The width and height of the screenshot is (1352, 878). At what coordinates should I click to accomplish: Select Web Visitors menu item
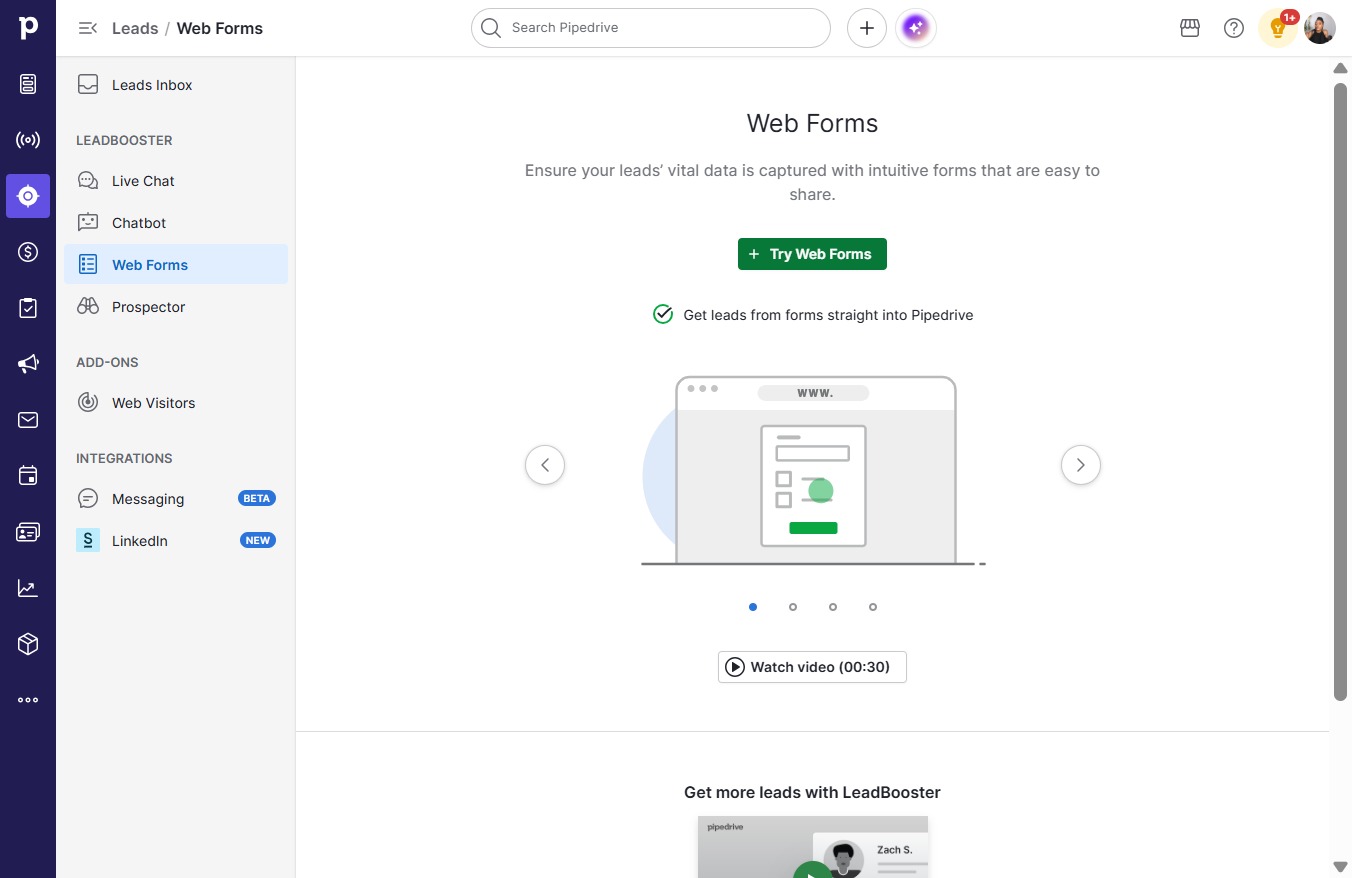coord(176,403)
